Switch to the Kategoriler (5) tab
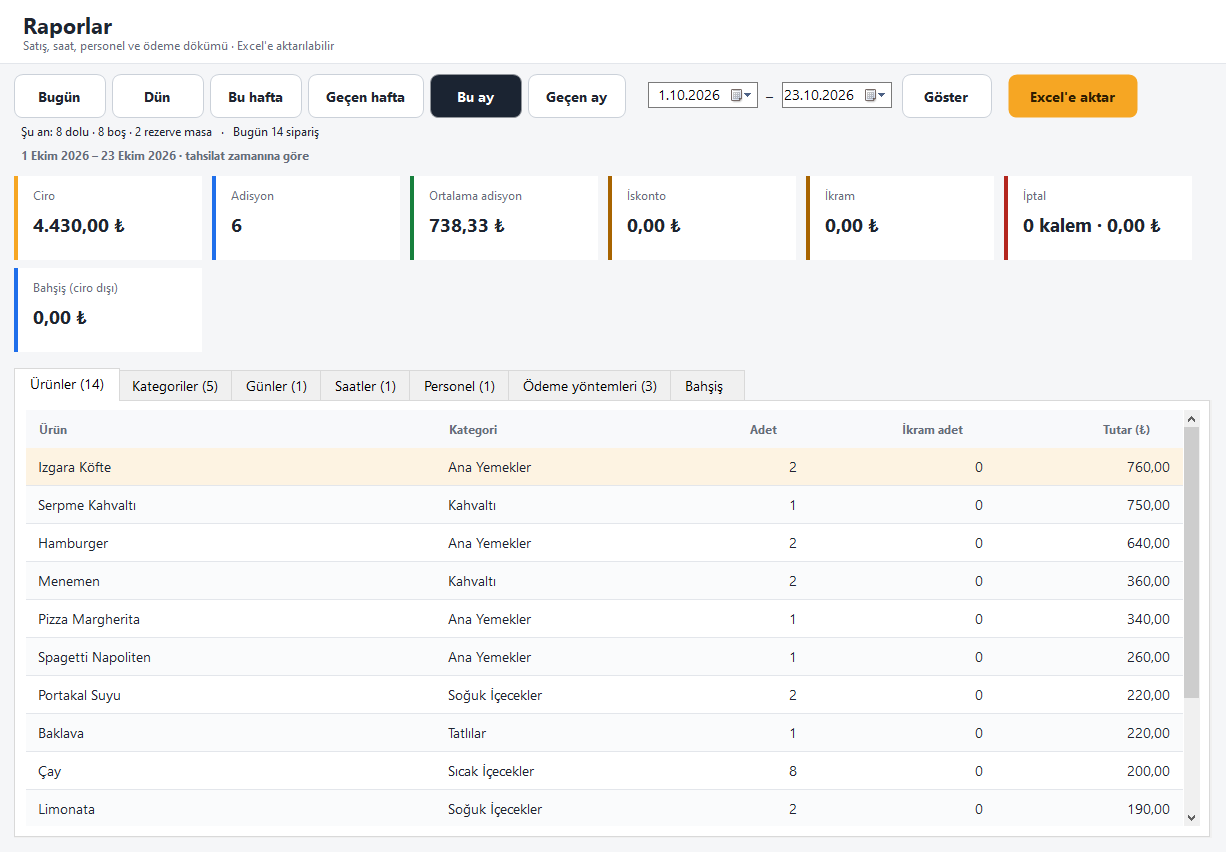This screenshot has width=1226, height=852. [x=175, y=386]
